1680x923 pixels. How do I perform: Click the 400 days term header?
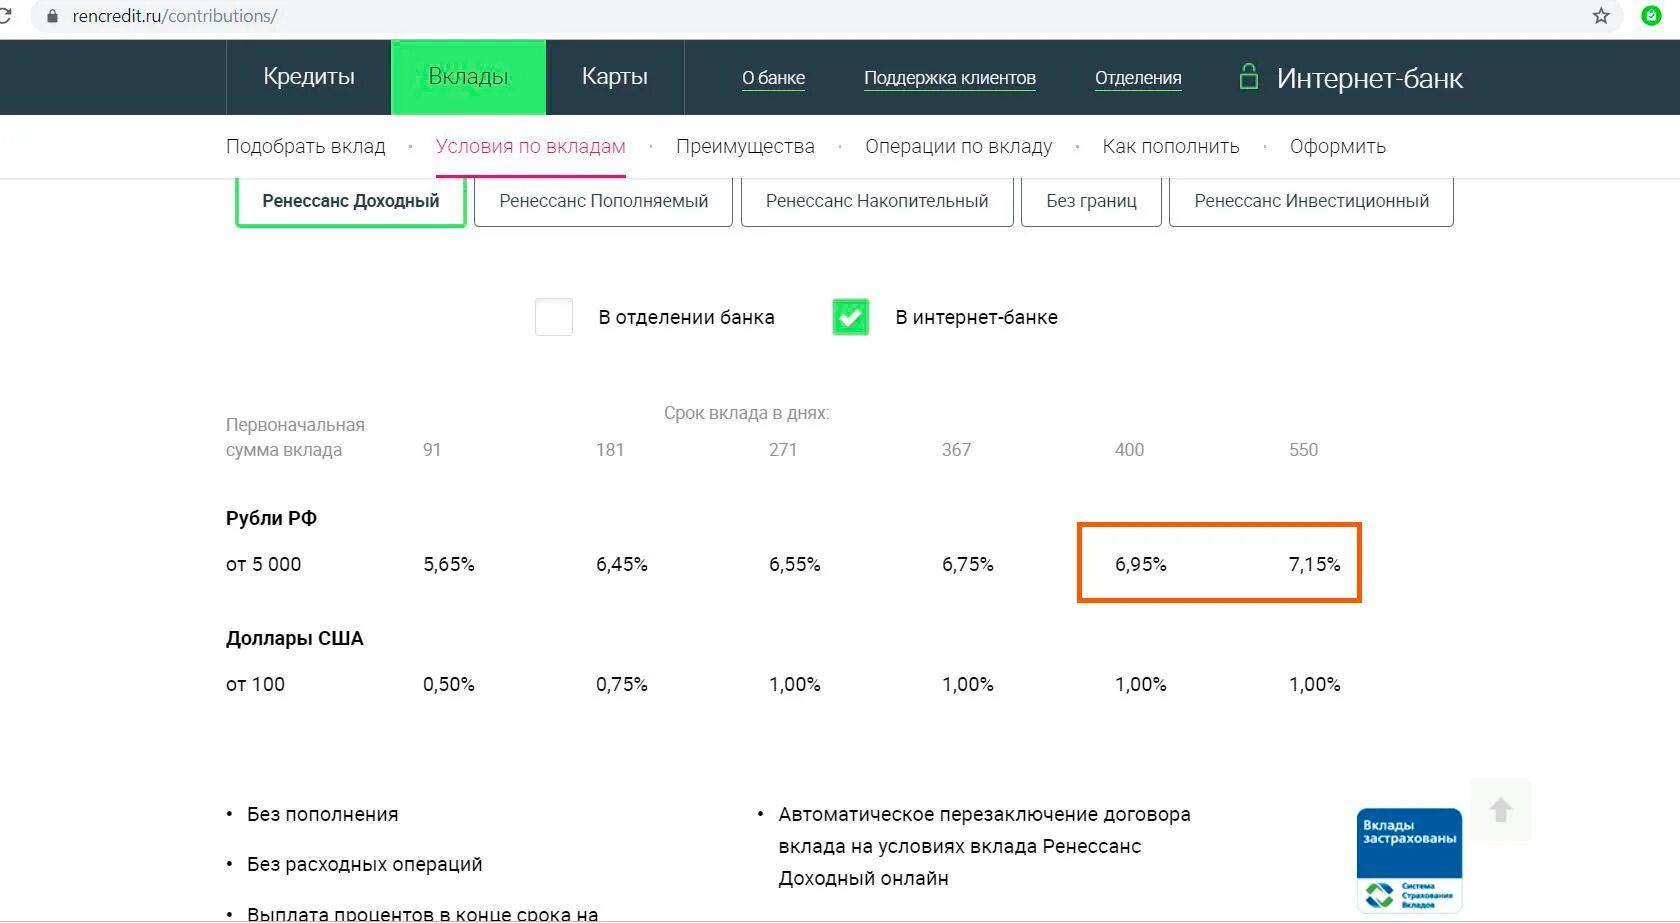pyautogui.click(x=1130, y=450)
